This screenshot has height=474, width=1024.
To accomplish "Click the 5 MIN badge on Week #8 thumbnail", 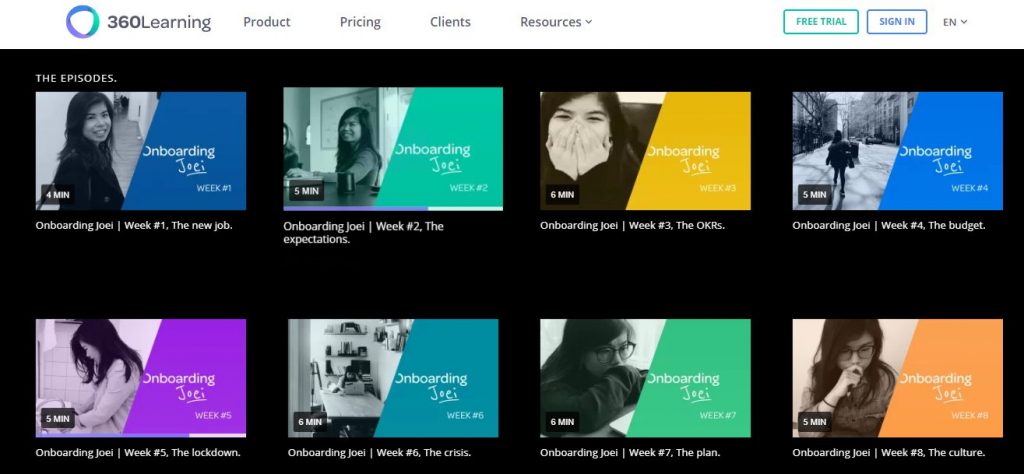I will (x=814, y=422).
